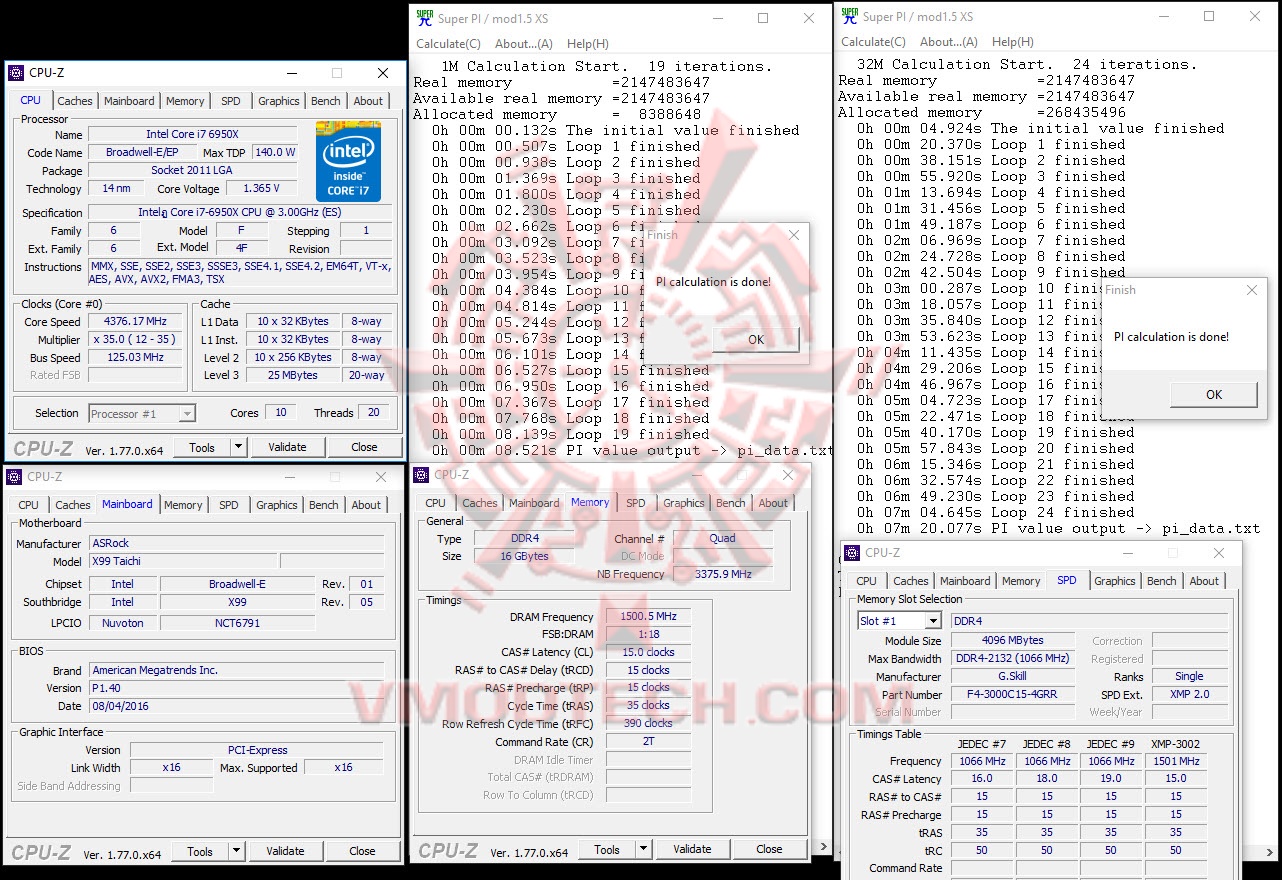Click Validate button in CPU window
The image size is (1282, 880).
287,447
